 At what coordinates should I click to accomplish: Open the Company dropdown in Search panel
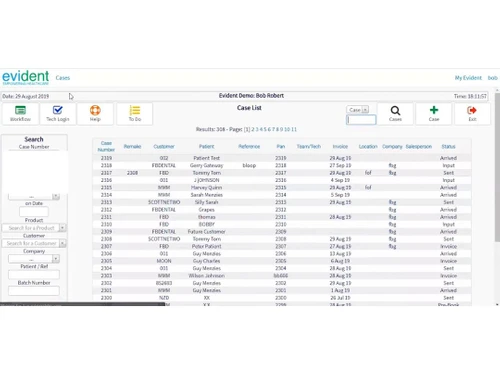[34, 259]
